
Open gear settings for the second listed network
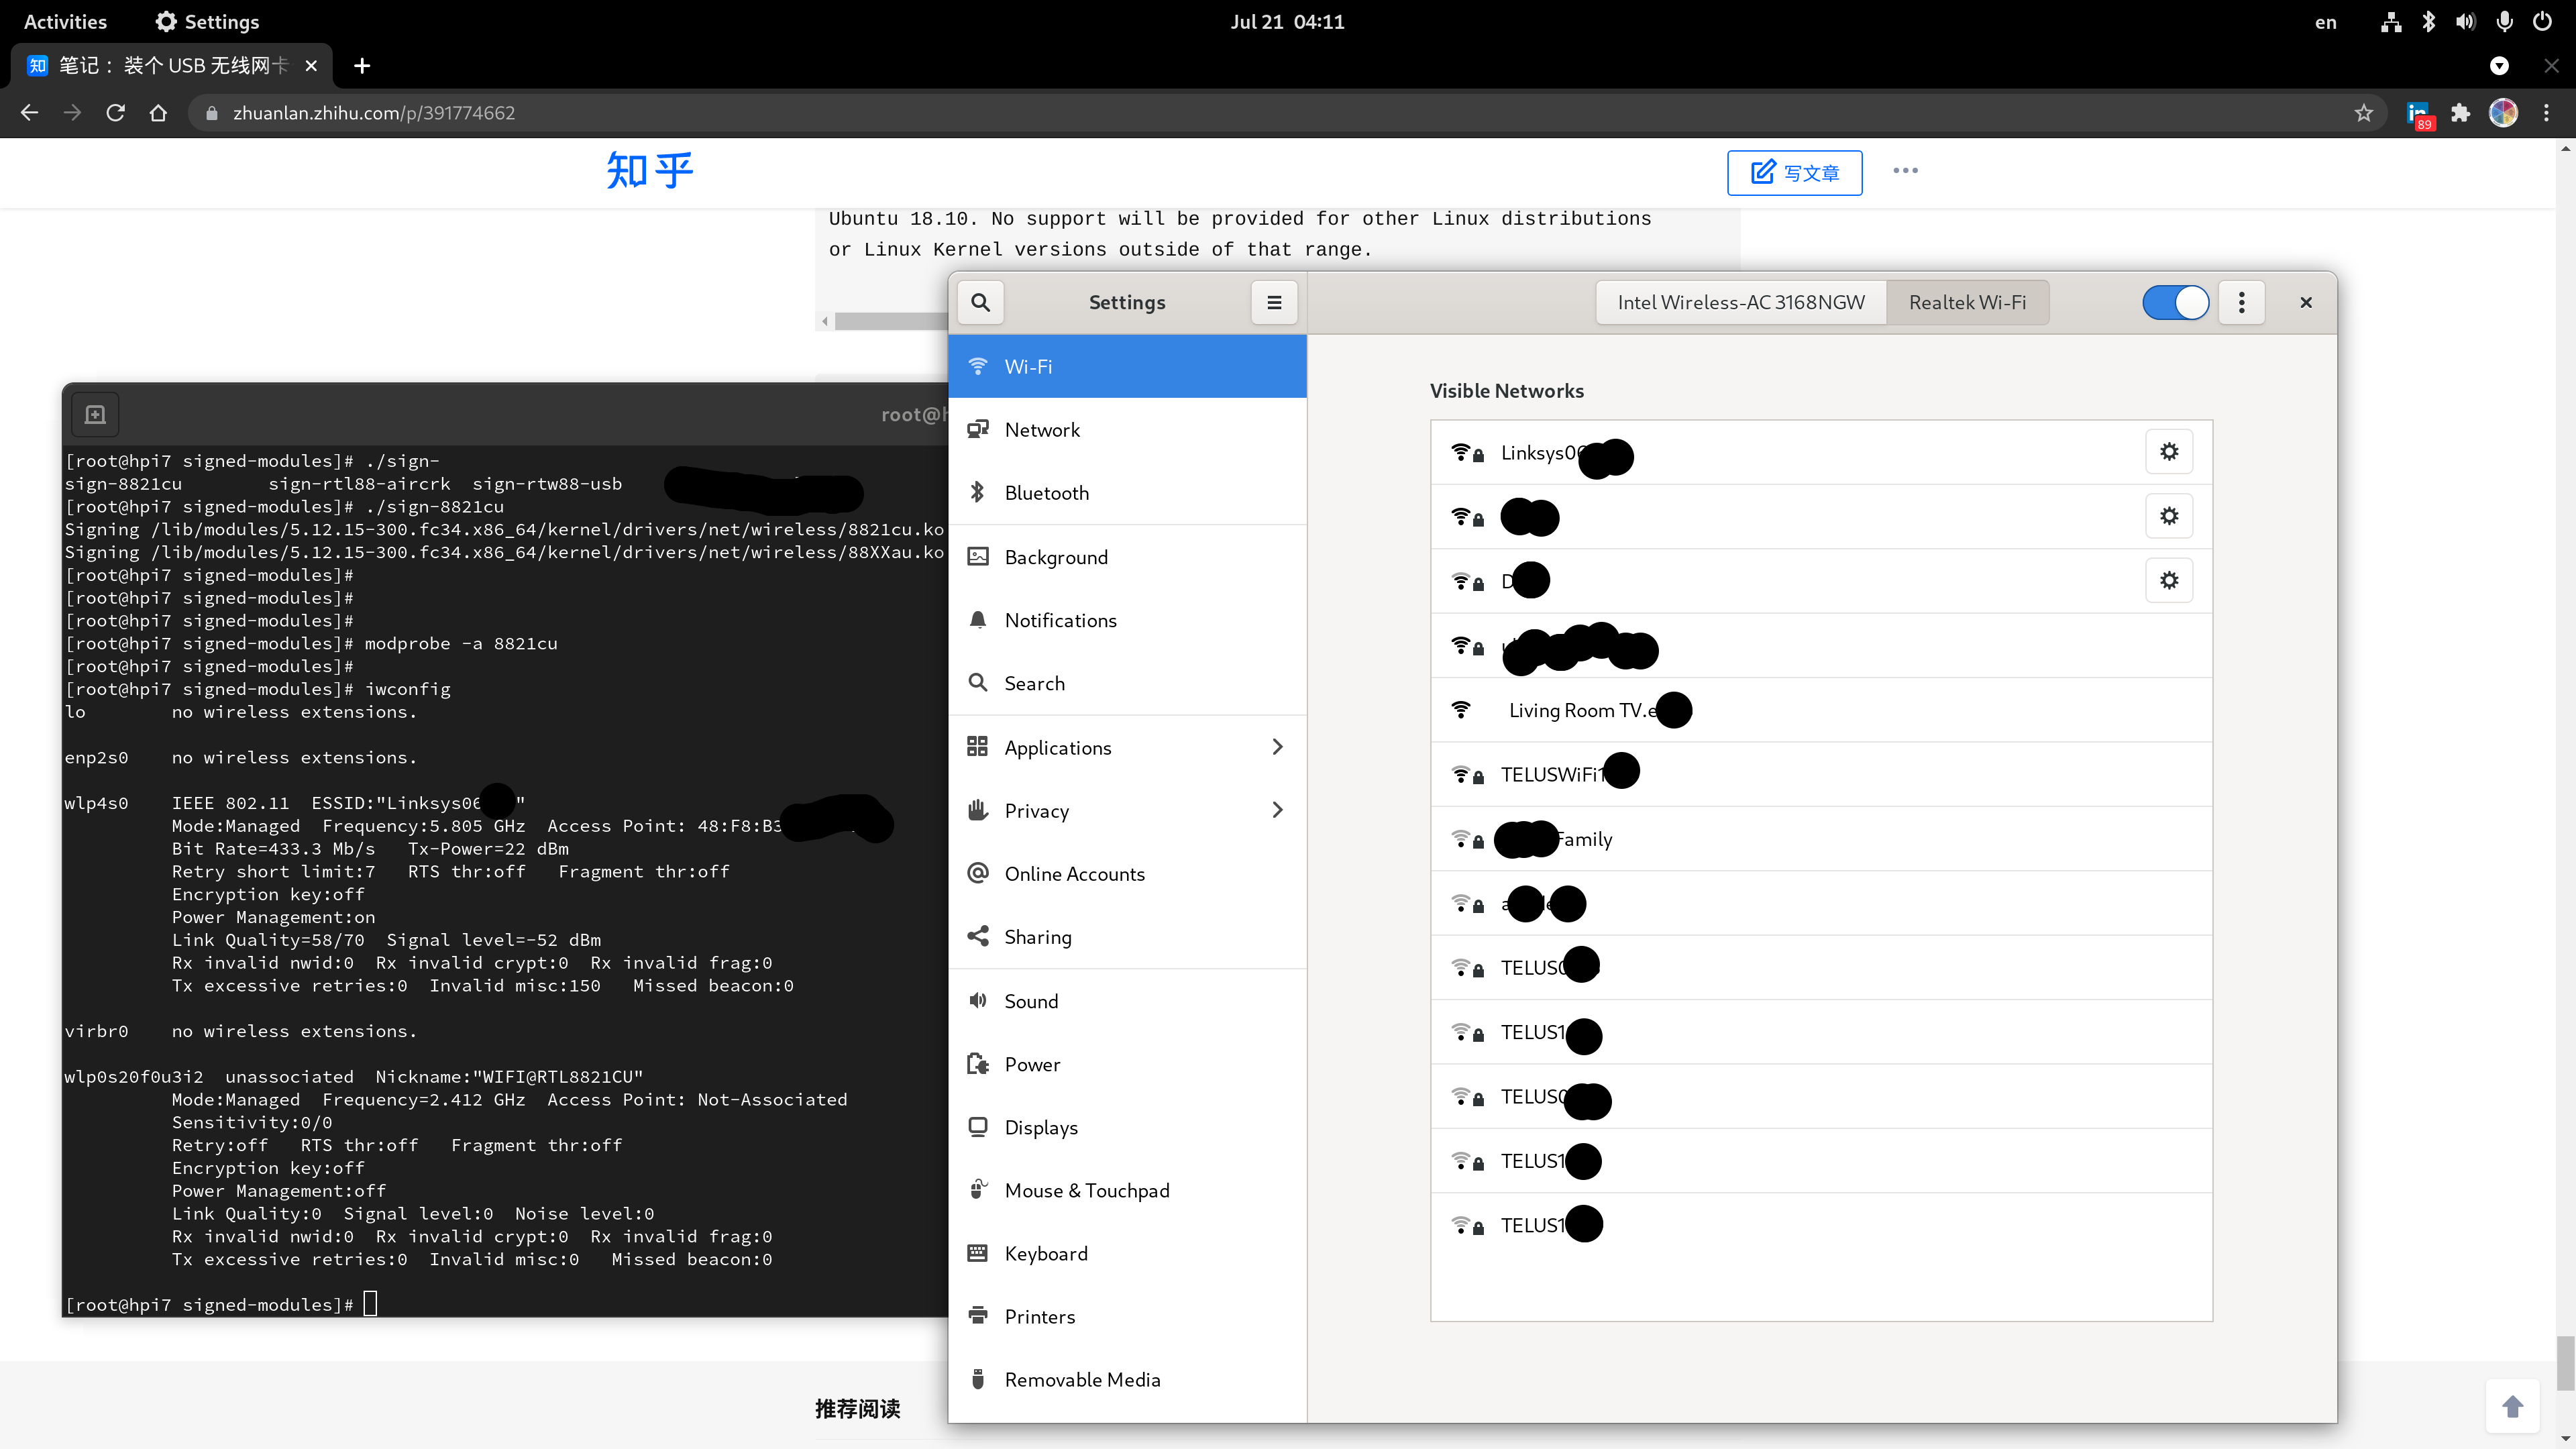[x=2169, y=516]
